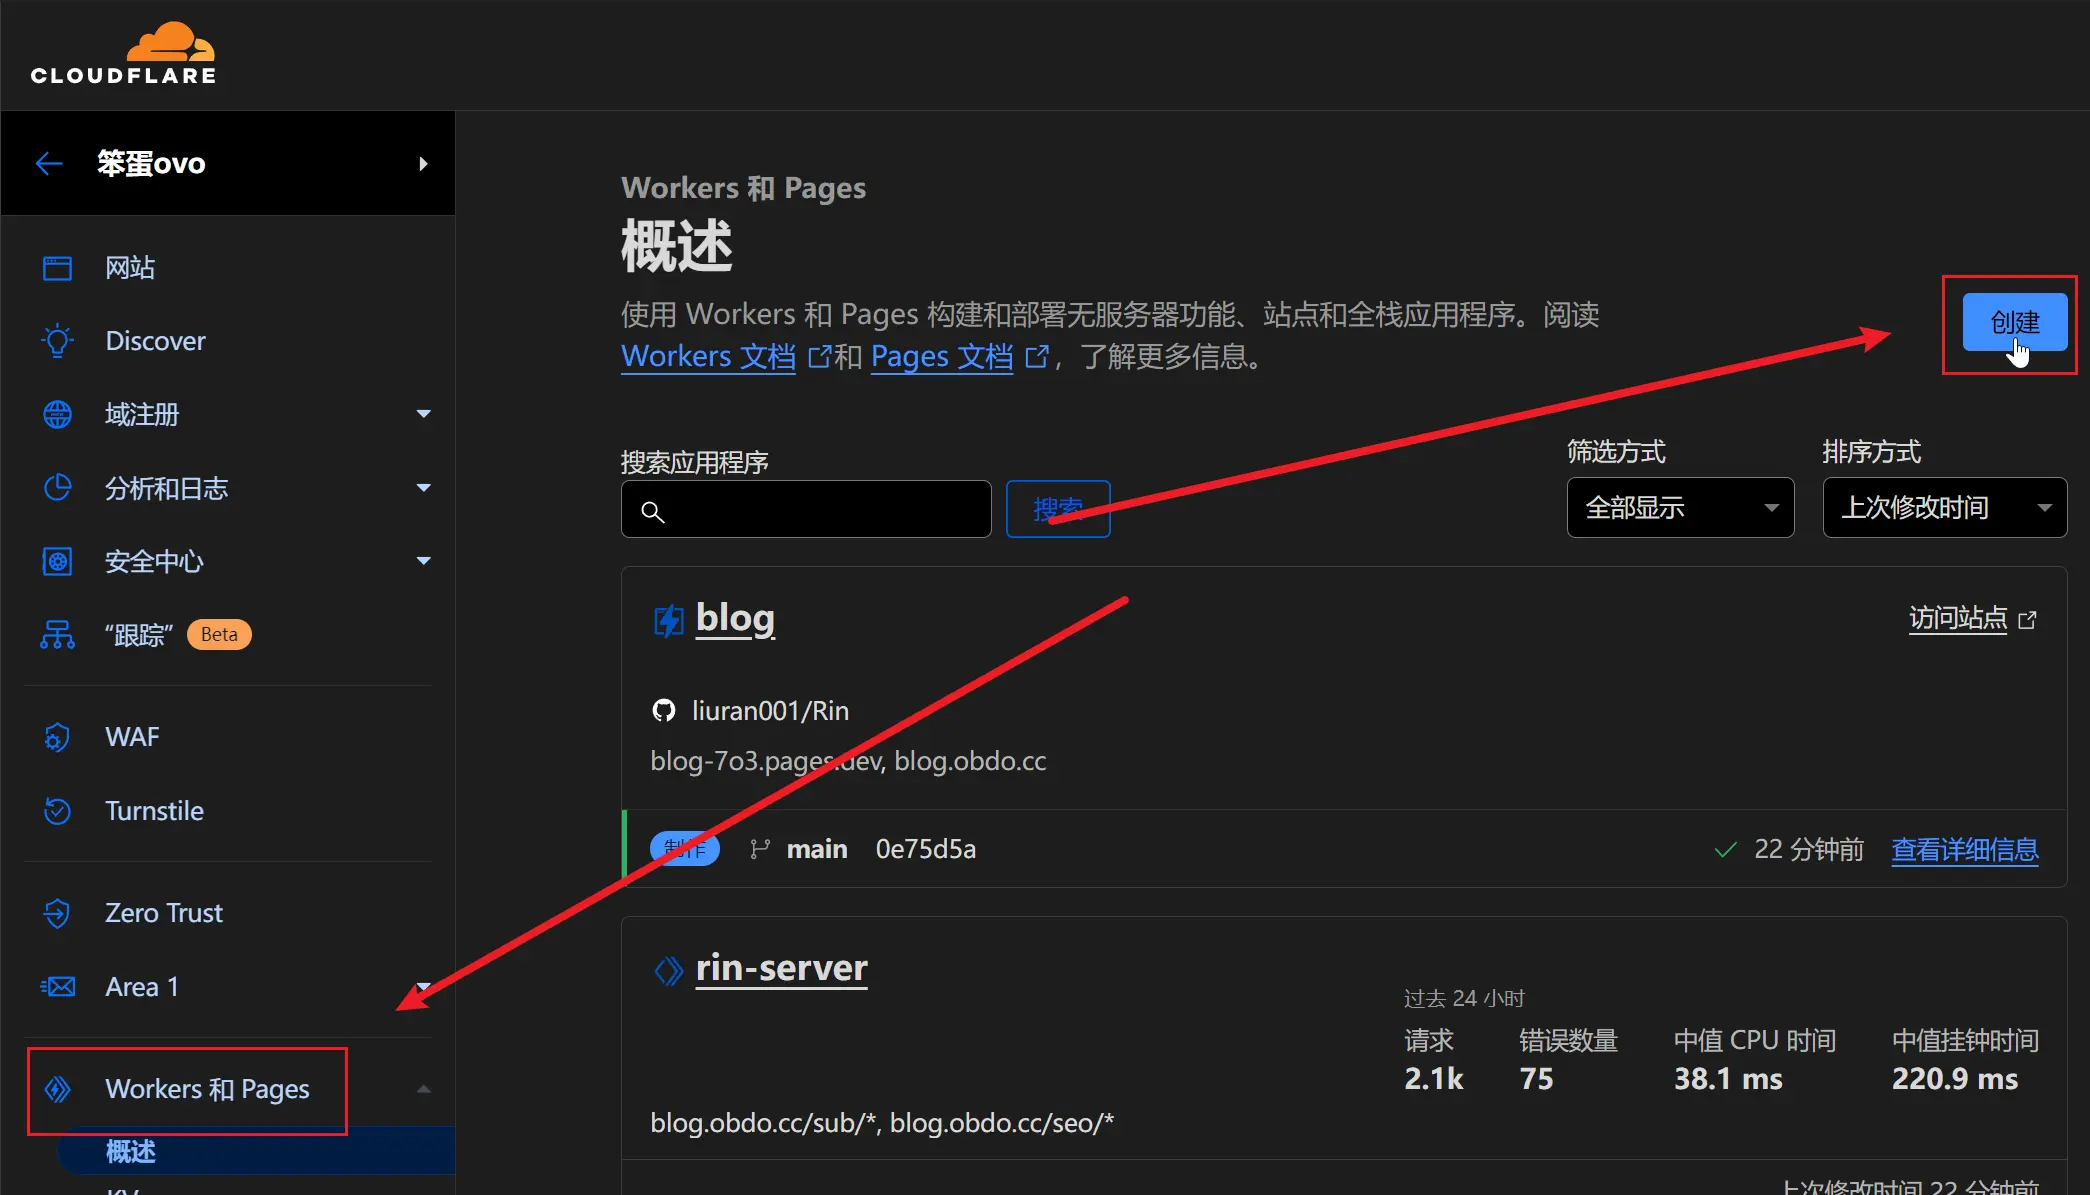Click the Discover lightbulb icon

(57, 341)
